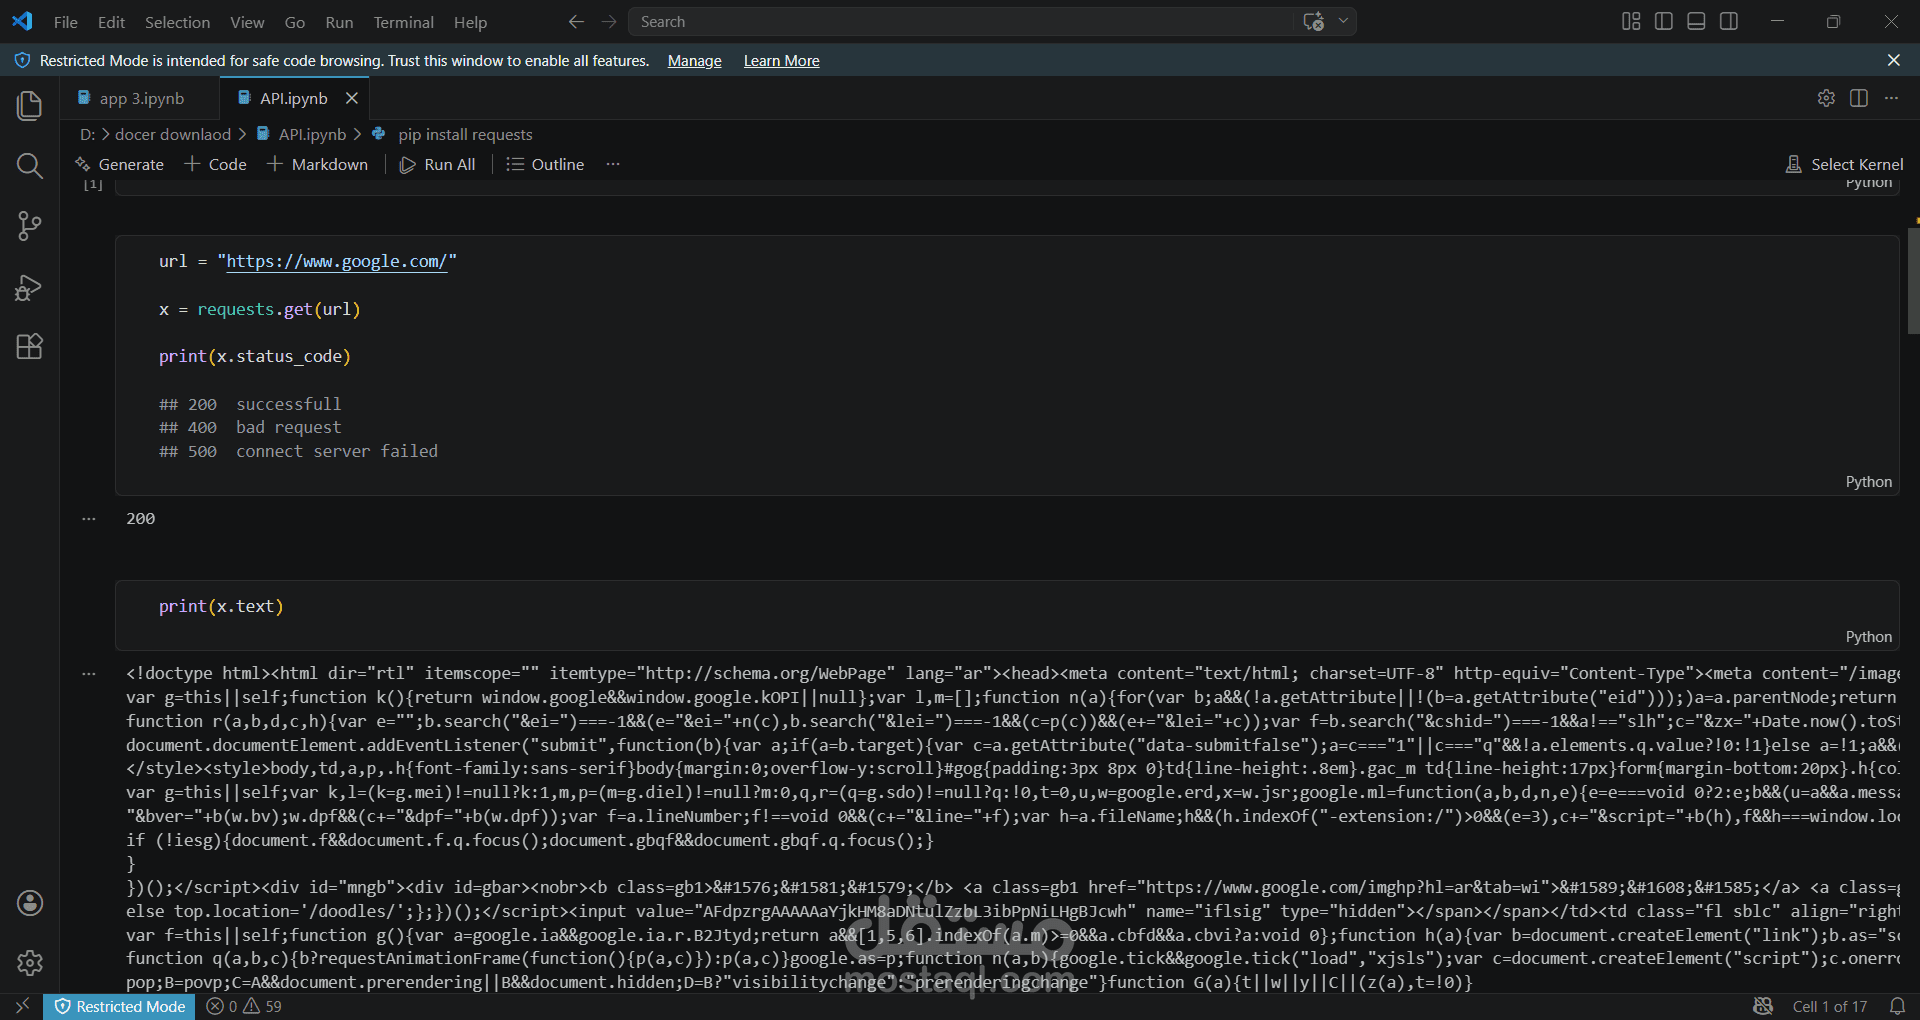Open the Source Control icon
Screen dimensions: 1920x1020
[29, 226]
